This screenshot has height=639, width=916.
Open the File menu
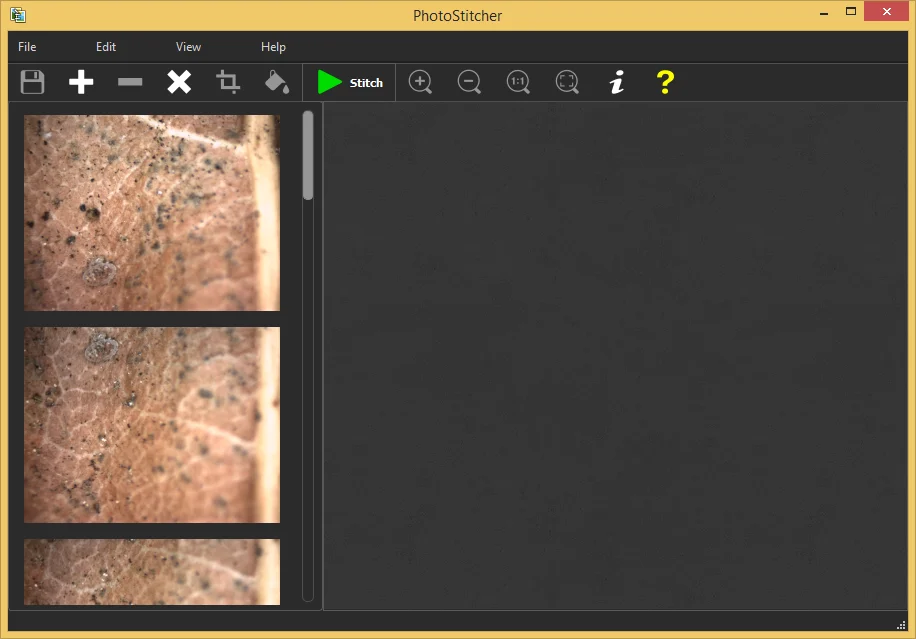27,47
